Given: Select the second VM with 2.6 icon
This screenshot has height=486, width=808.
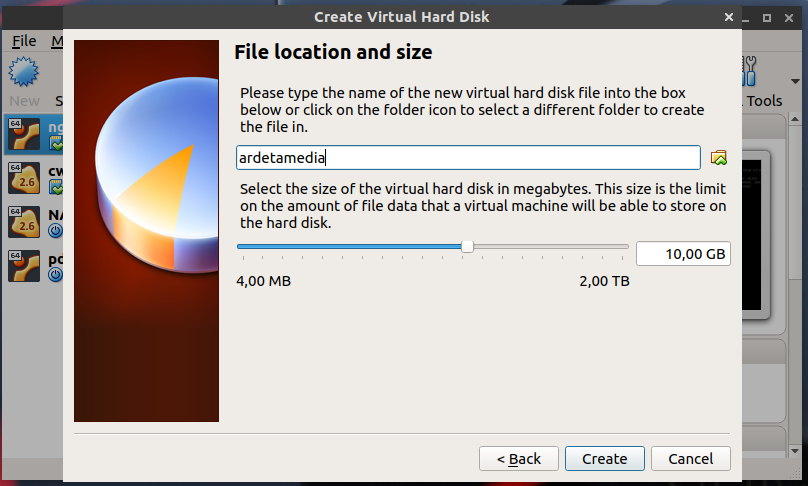Looking at the screenshot, I should (x=24, y=180).
